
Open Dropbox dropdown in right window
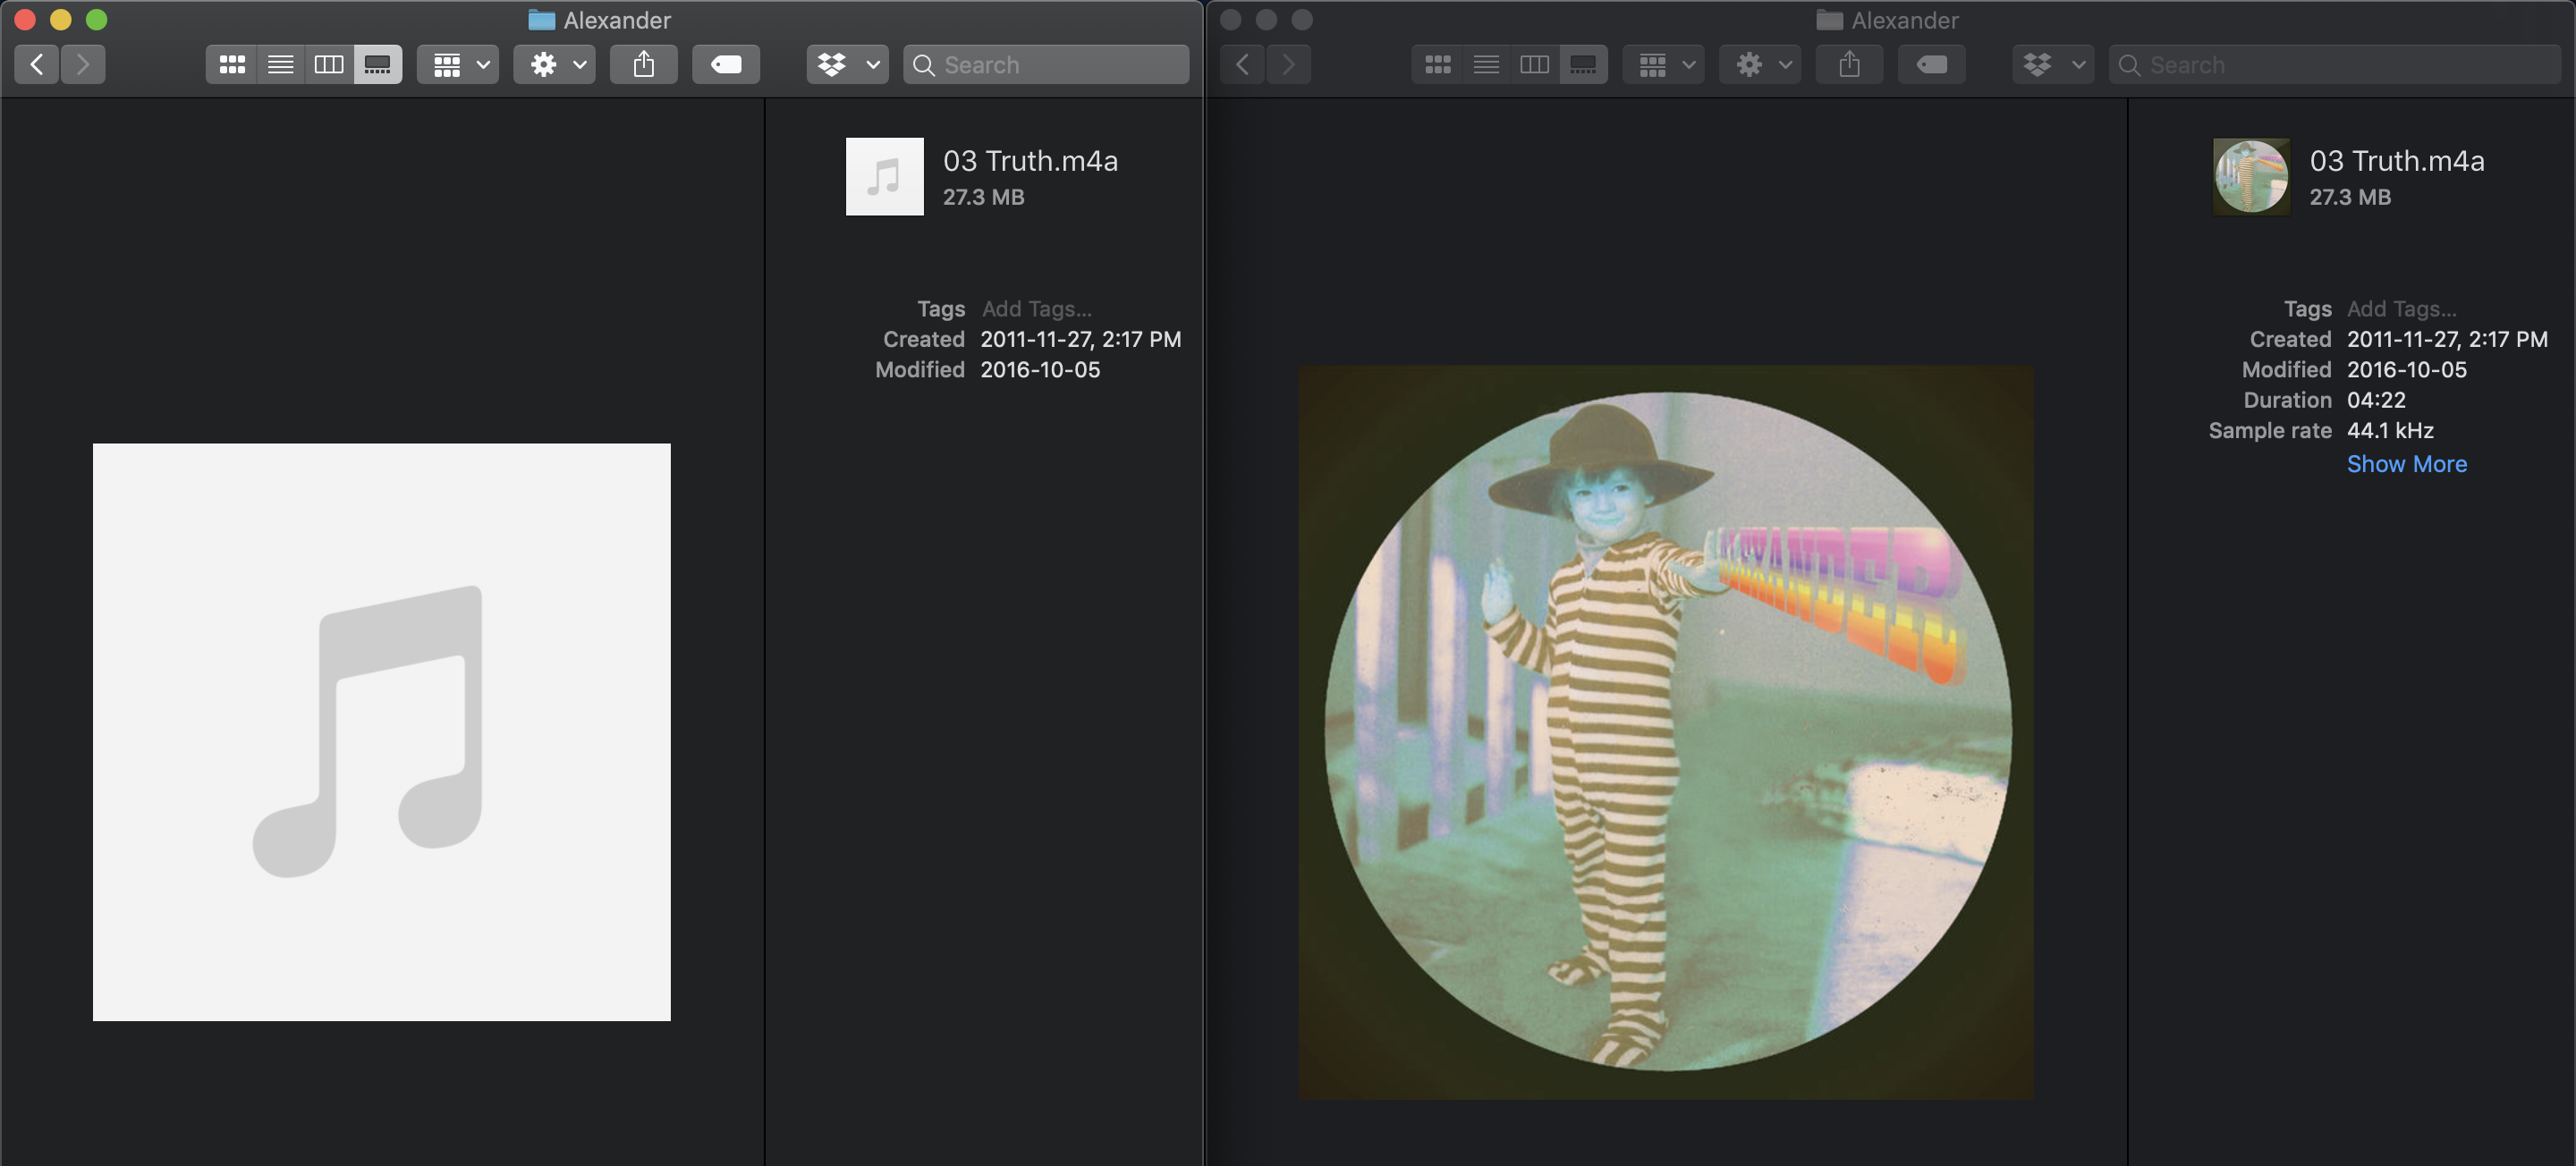[x=2053, y=65]
